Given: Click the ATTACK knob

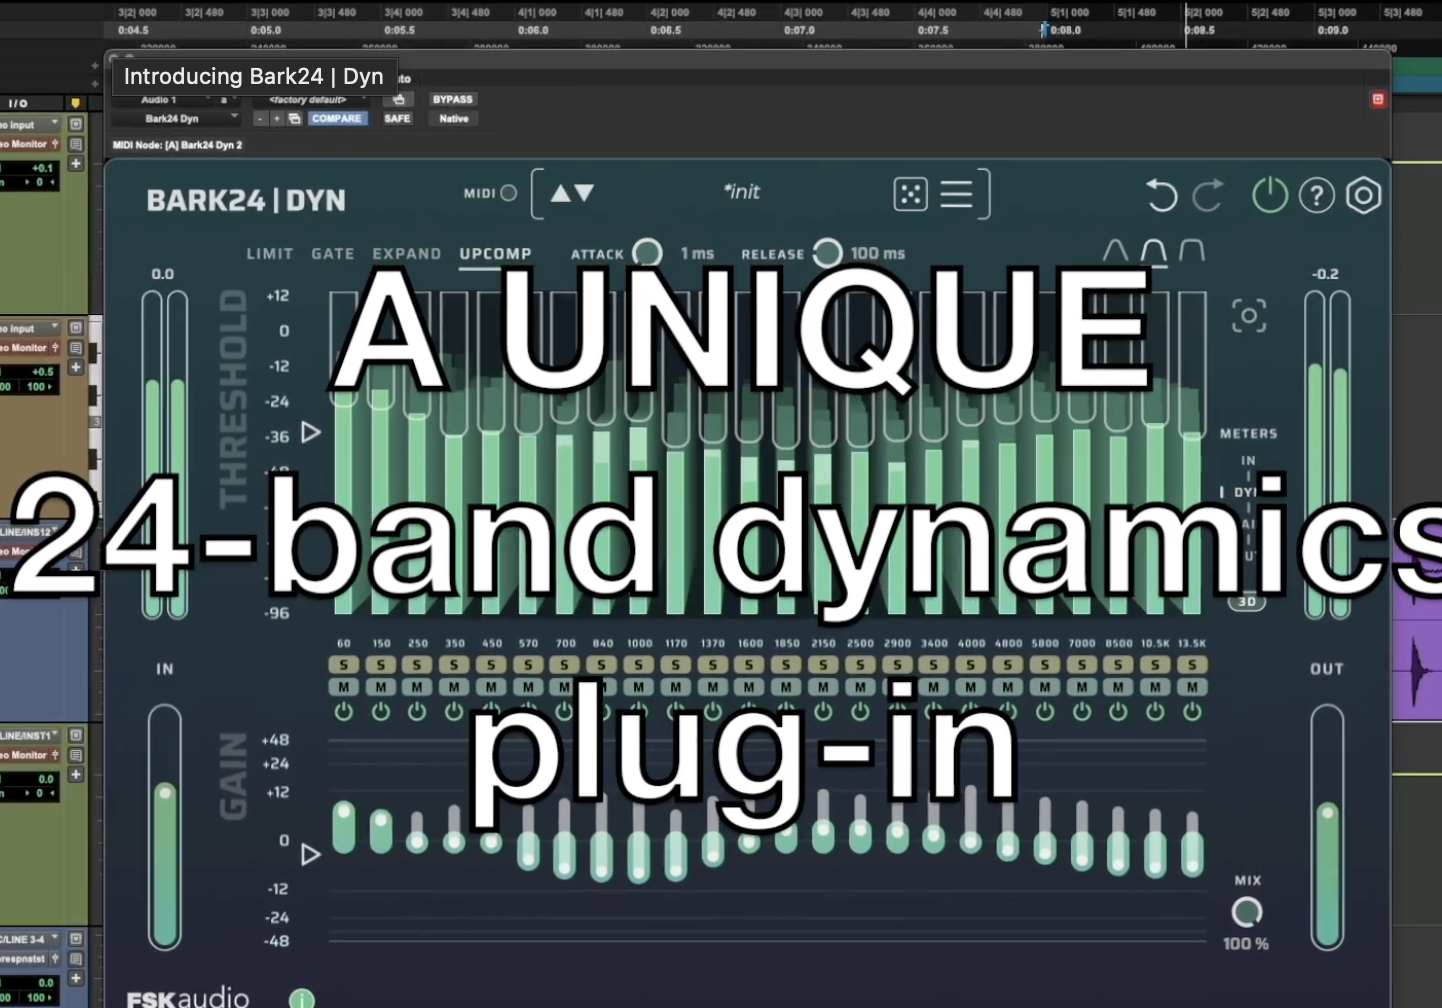Looking at the screenshot, I should coord(647,253).
